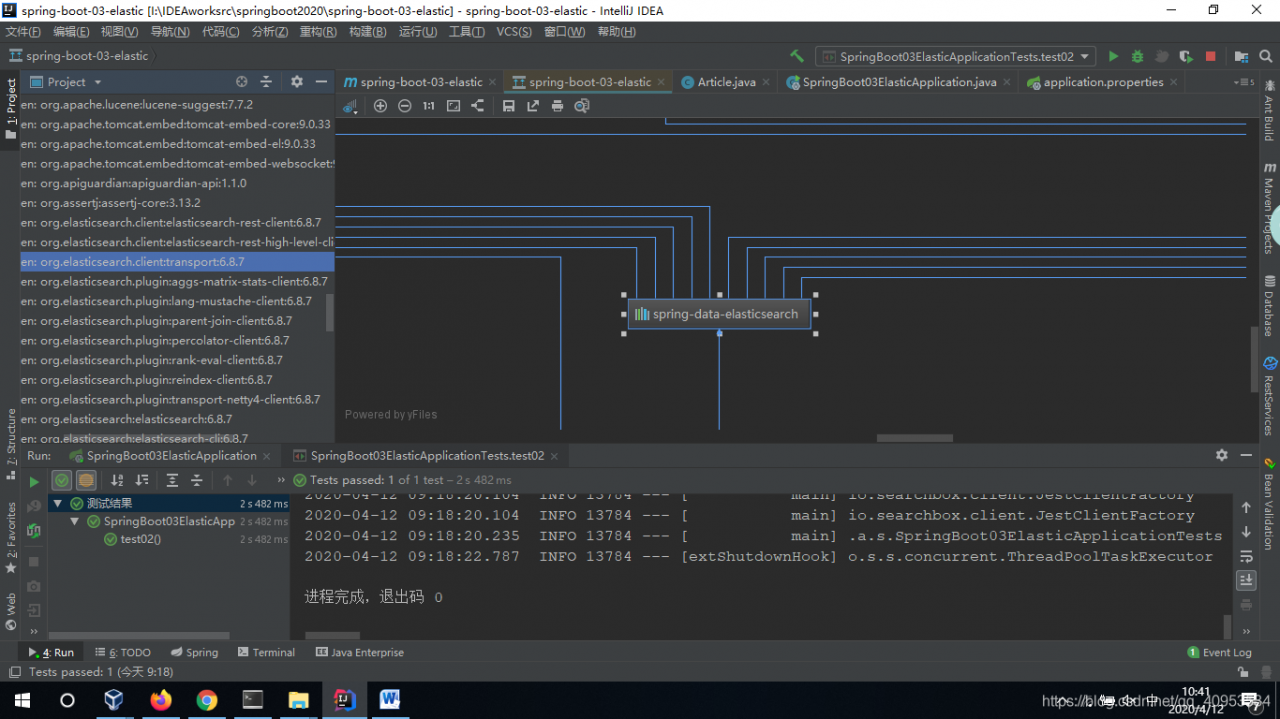The height and width of the screenshot is (719, 1280).
Task: Expand more Run side-toolbar actions
Action: click(34, 631)
